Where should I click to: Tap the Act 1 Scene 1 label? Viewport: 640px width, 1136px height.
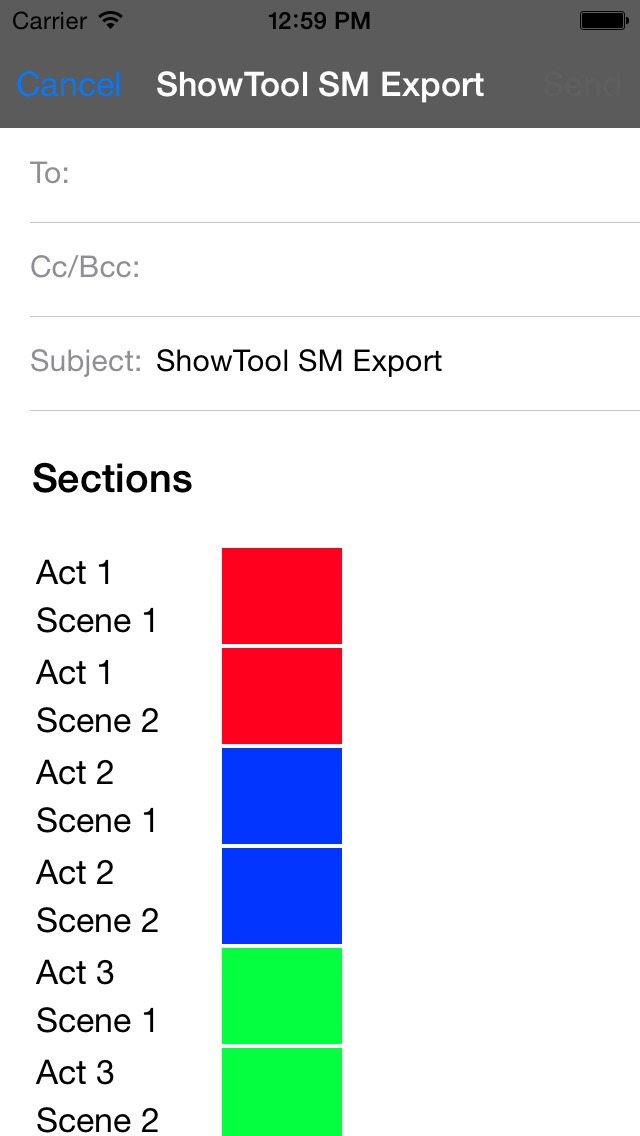click(x=96, y=596)
